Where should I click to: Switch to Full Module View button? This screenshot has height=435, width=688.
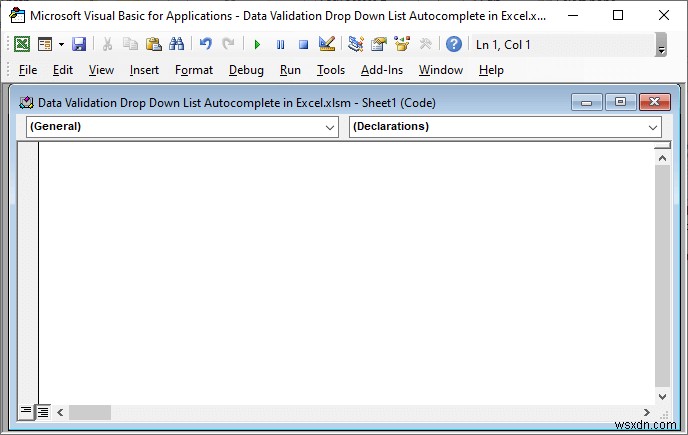[43, 411]
